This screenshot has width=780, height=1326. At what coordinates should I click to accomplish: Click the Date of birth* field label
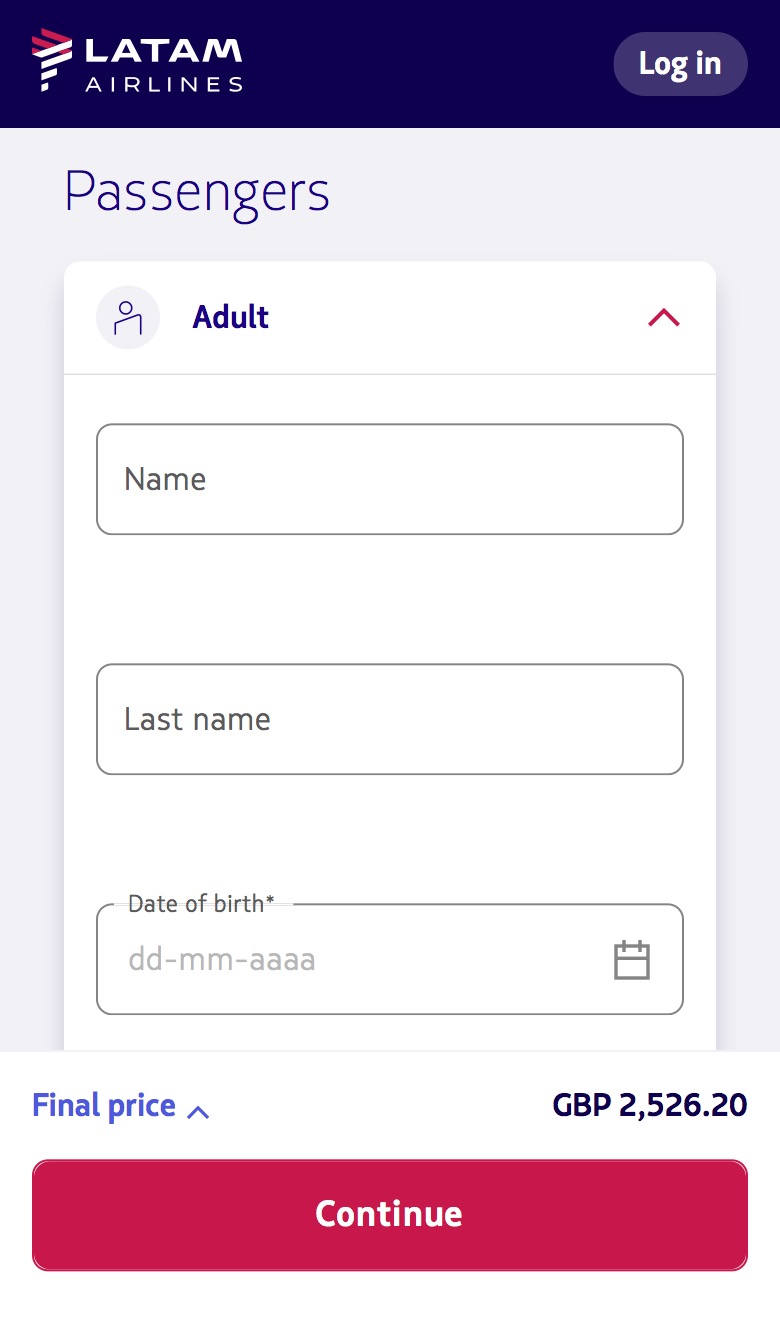pyautogui.click(x=202, y=904)
